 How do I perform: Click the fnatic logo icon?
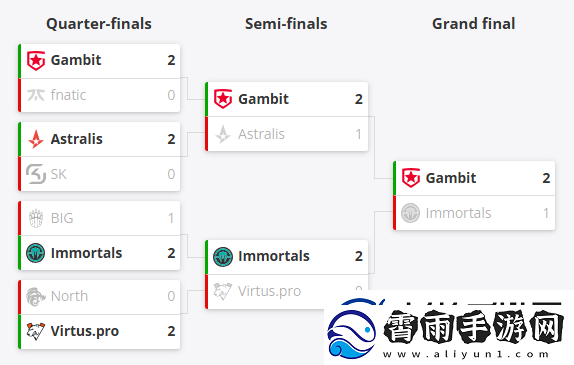tap(36, 95)
